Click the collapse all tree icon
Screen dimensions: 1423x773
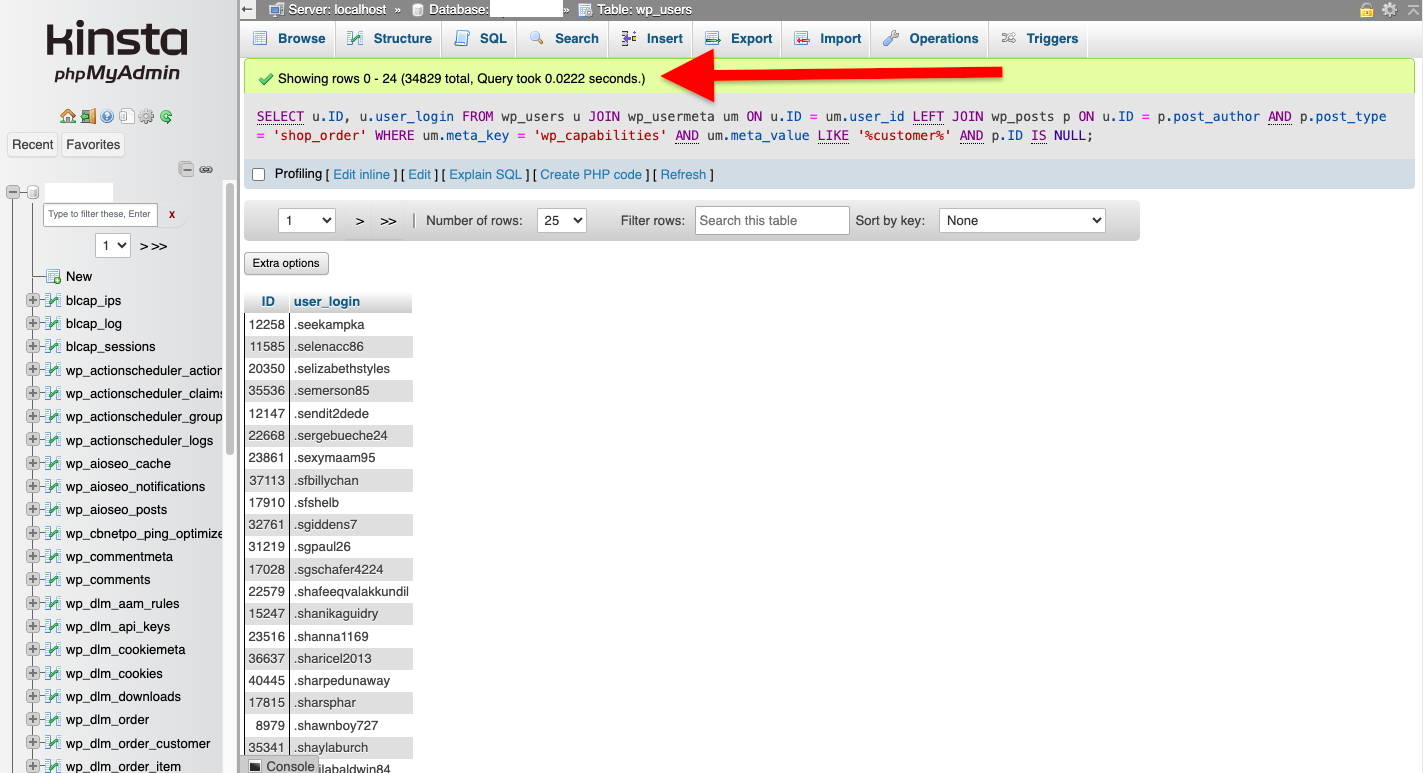pos(187,169)
